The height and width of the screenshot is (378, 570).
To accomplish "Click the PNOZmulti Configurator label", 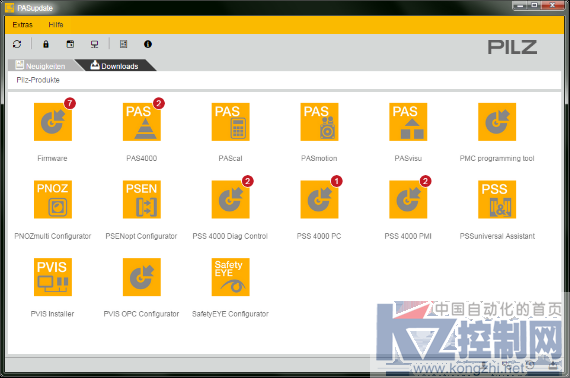I will point(53,236).
